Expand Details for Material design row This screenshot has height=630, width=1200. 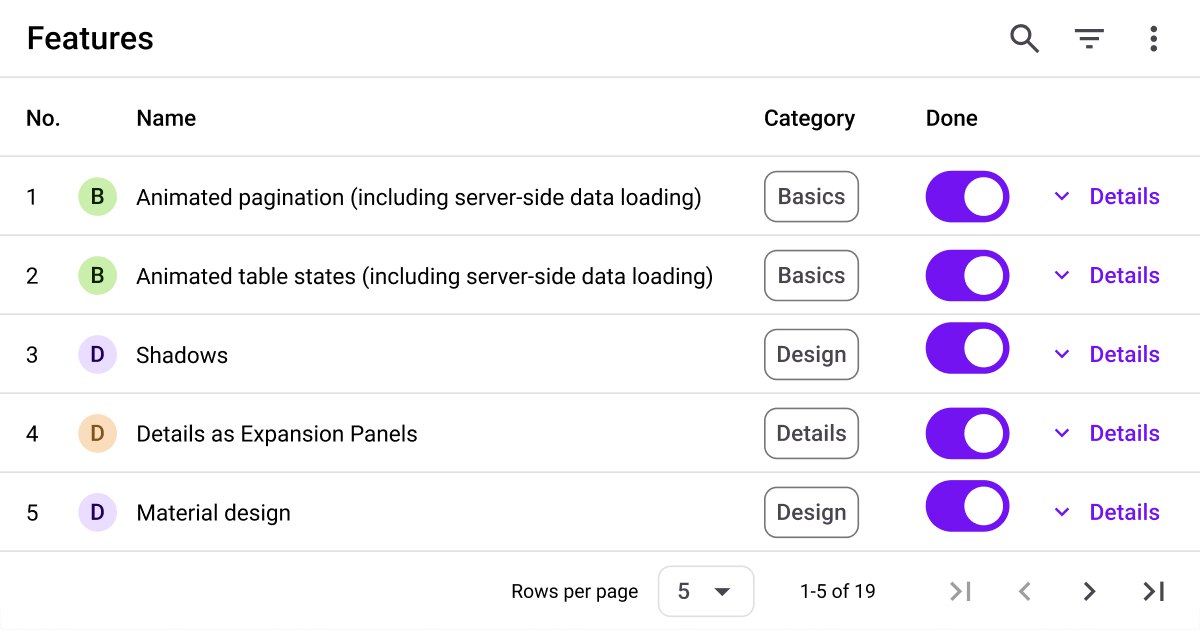tap(1107, 513)
